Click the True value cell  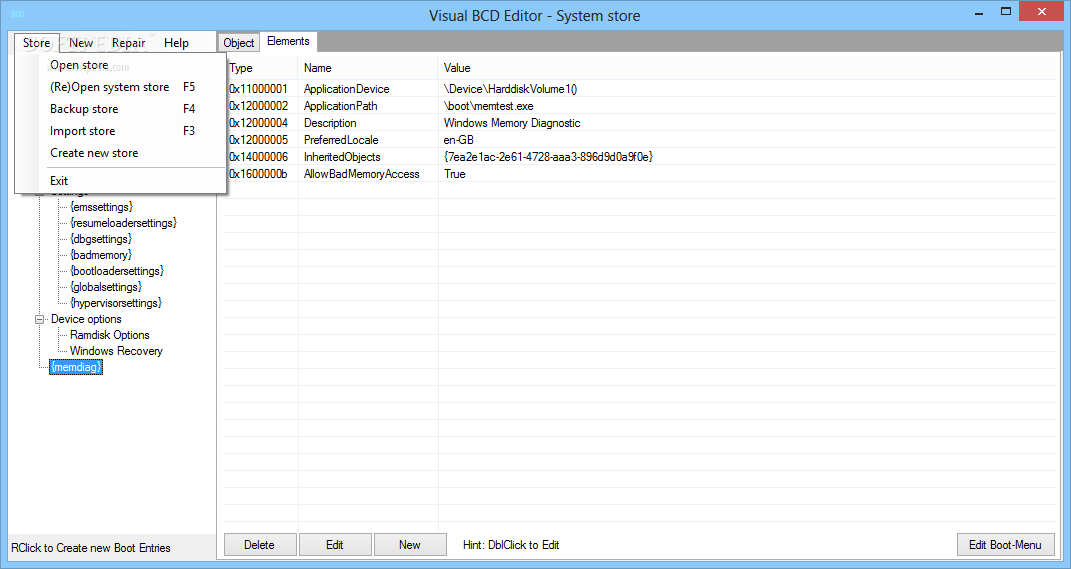click(454, 174)
